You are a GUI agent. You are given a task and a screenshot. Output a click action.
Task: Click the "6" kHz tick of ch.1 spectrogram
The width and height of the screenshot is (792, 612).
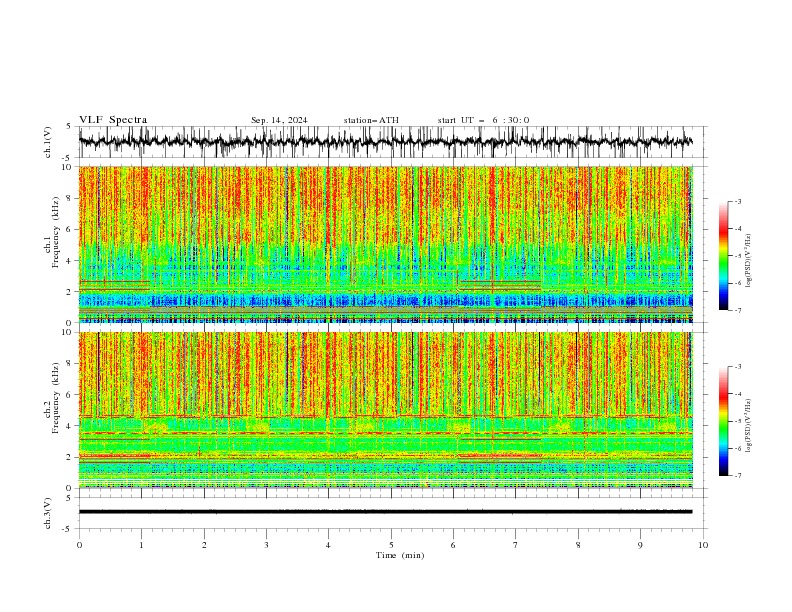pos(69,229)
